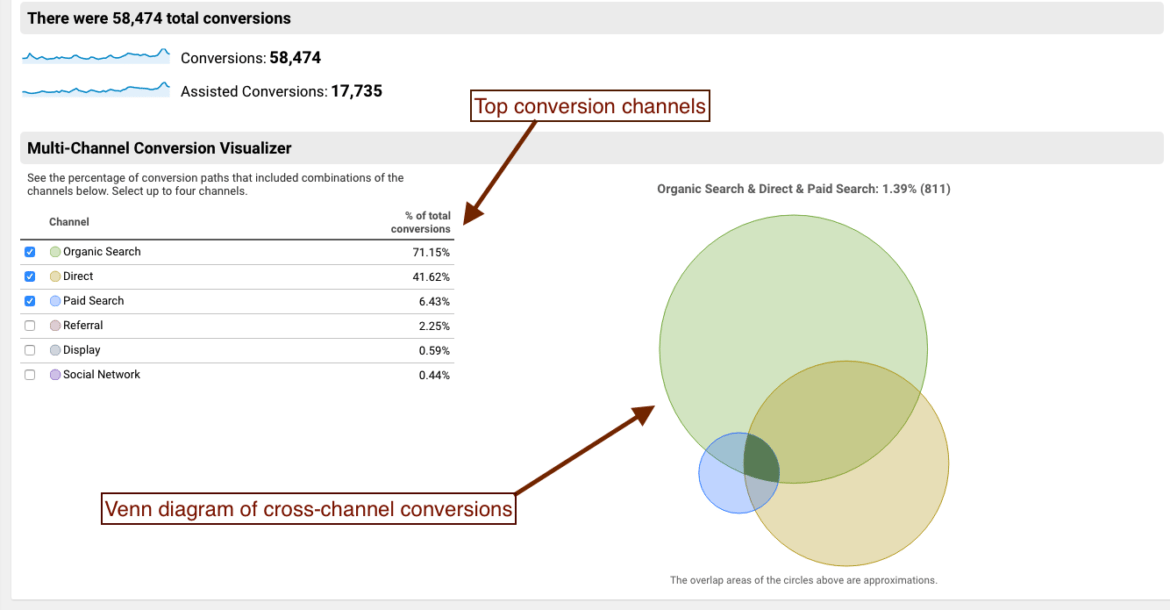Click the '% of total conversions' column header
This screenshot has width=1170, height=610.
[x=421, y=222]
